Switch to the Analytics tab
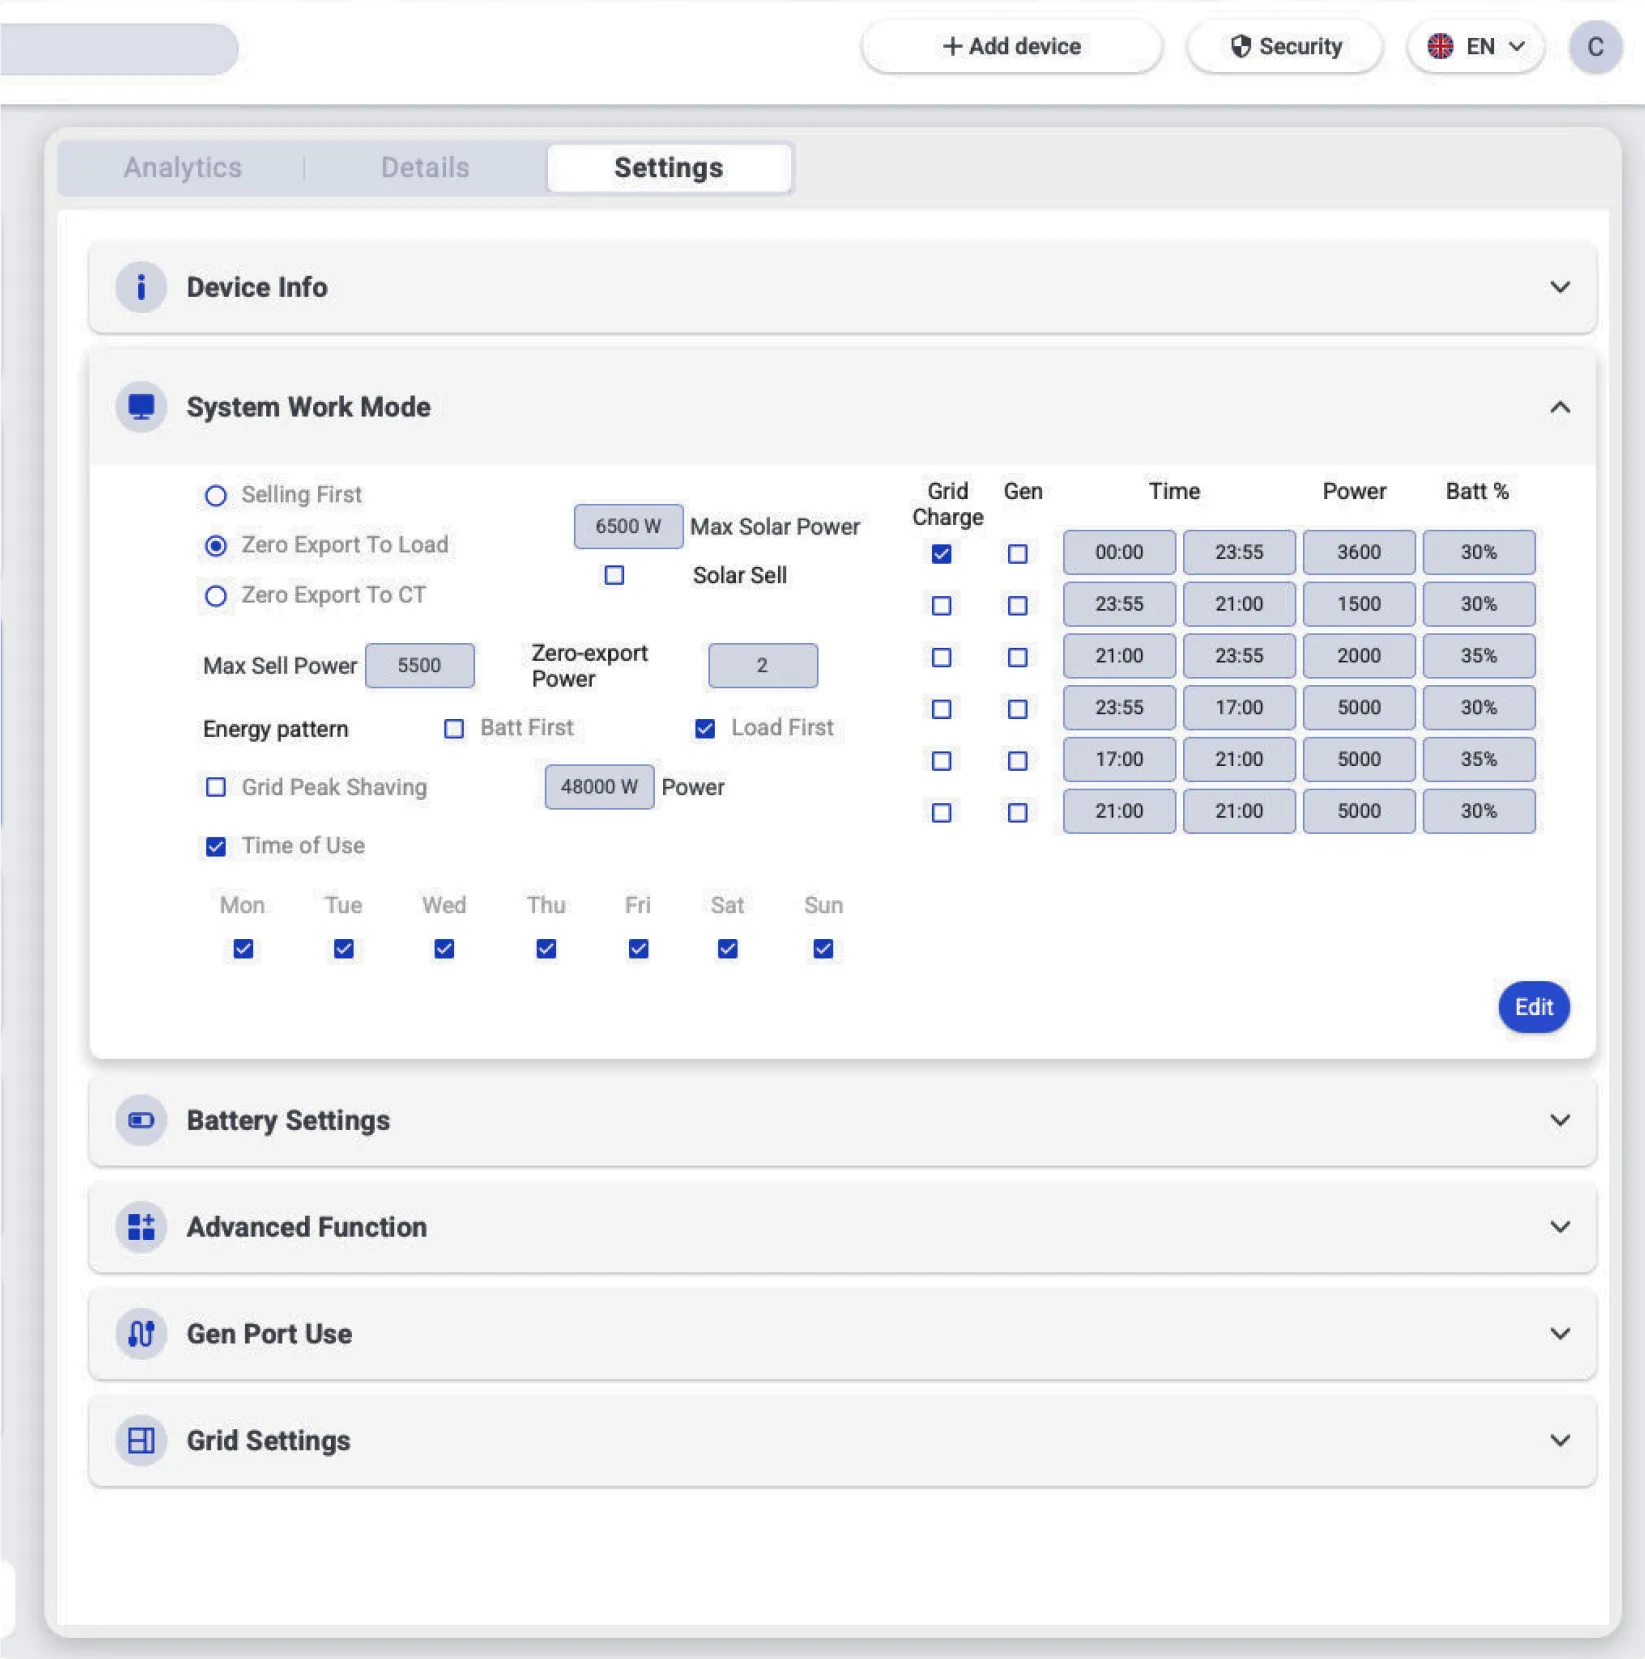 (x=183, y=168)
